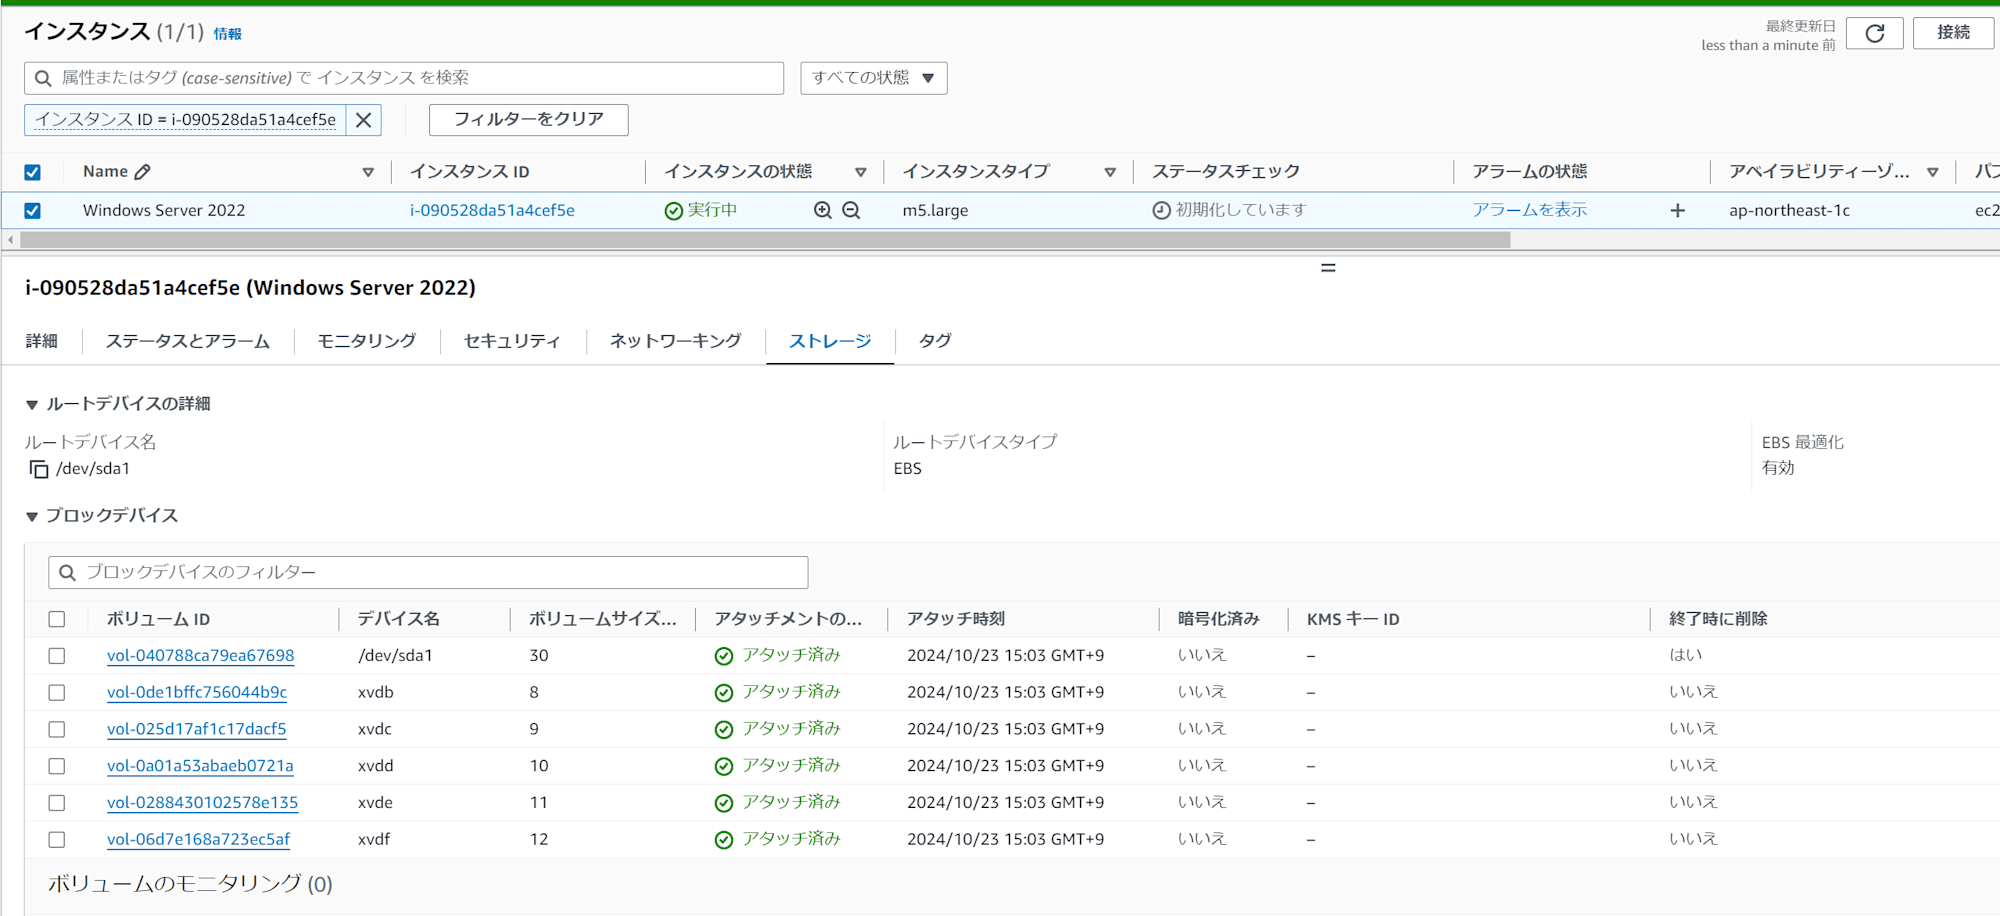This screenshot has width=2000, height=916.
Task: Check the box for vol-06d7e168a723ec5af
Action: coord(57,840)
